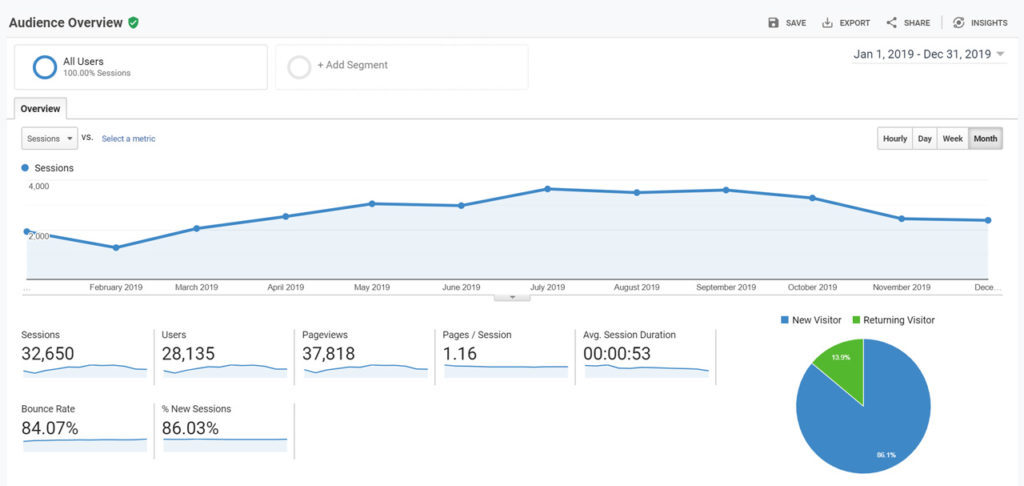The image size is (1024, 486).
Task: Click the Save floppy disk icon
Action: coord(774,23)
